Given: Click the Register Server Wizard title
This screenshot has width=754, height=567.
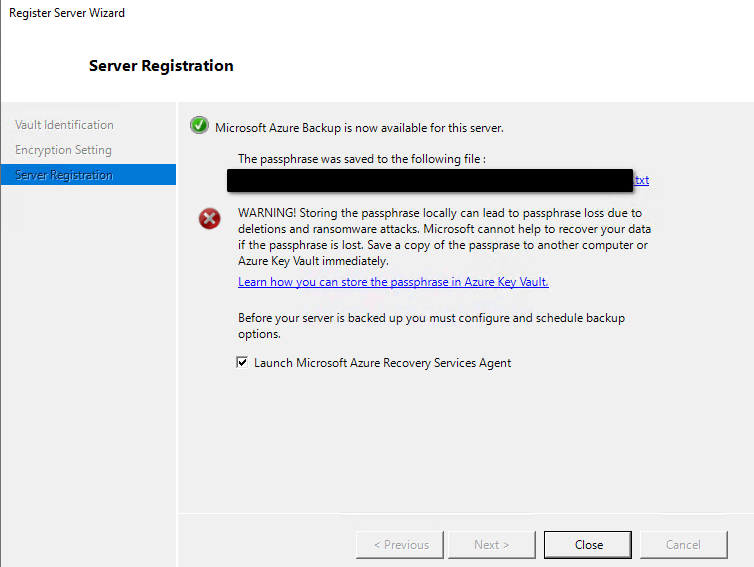Looking at the screenshot, I should click(x=67, y=13).
